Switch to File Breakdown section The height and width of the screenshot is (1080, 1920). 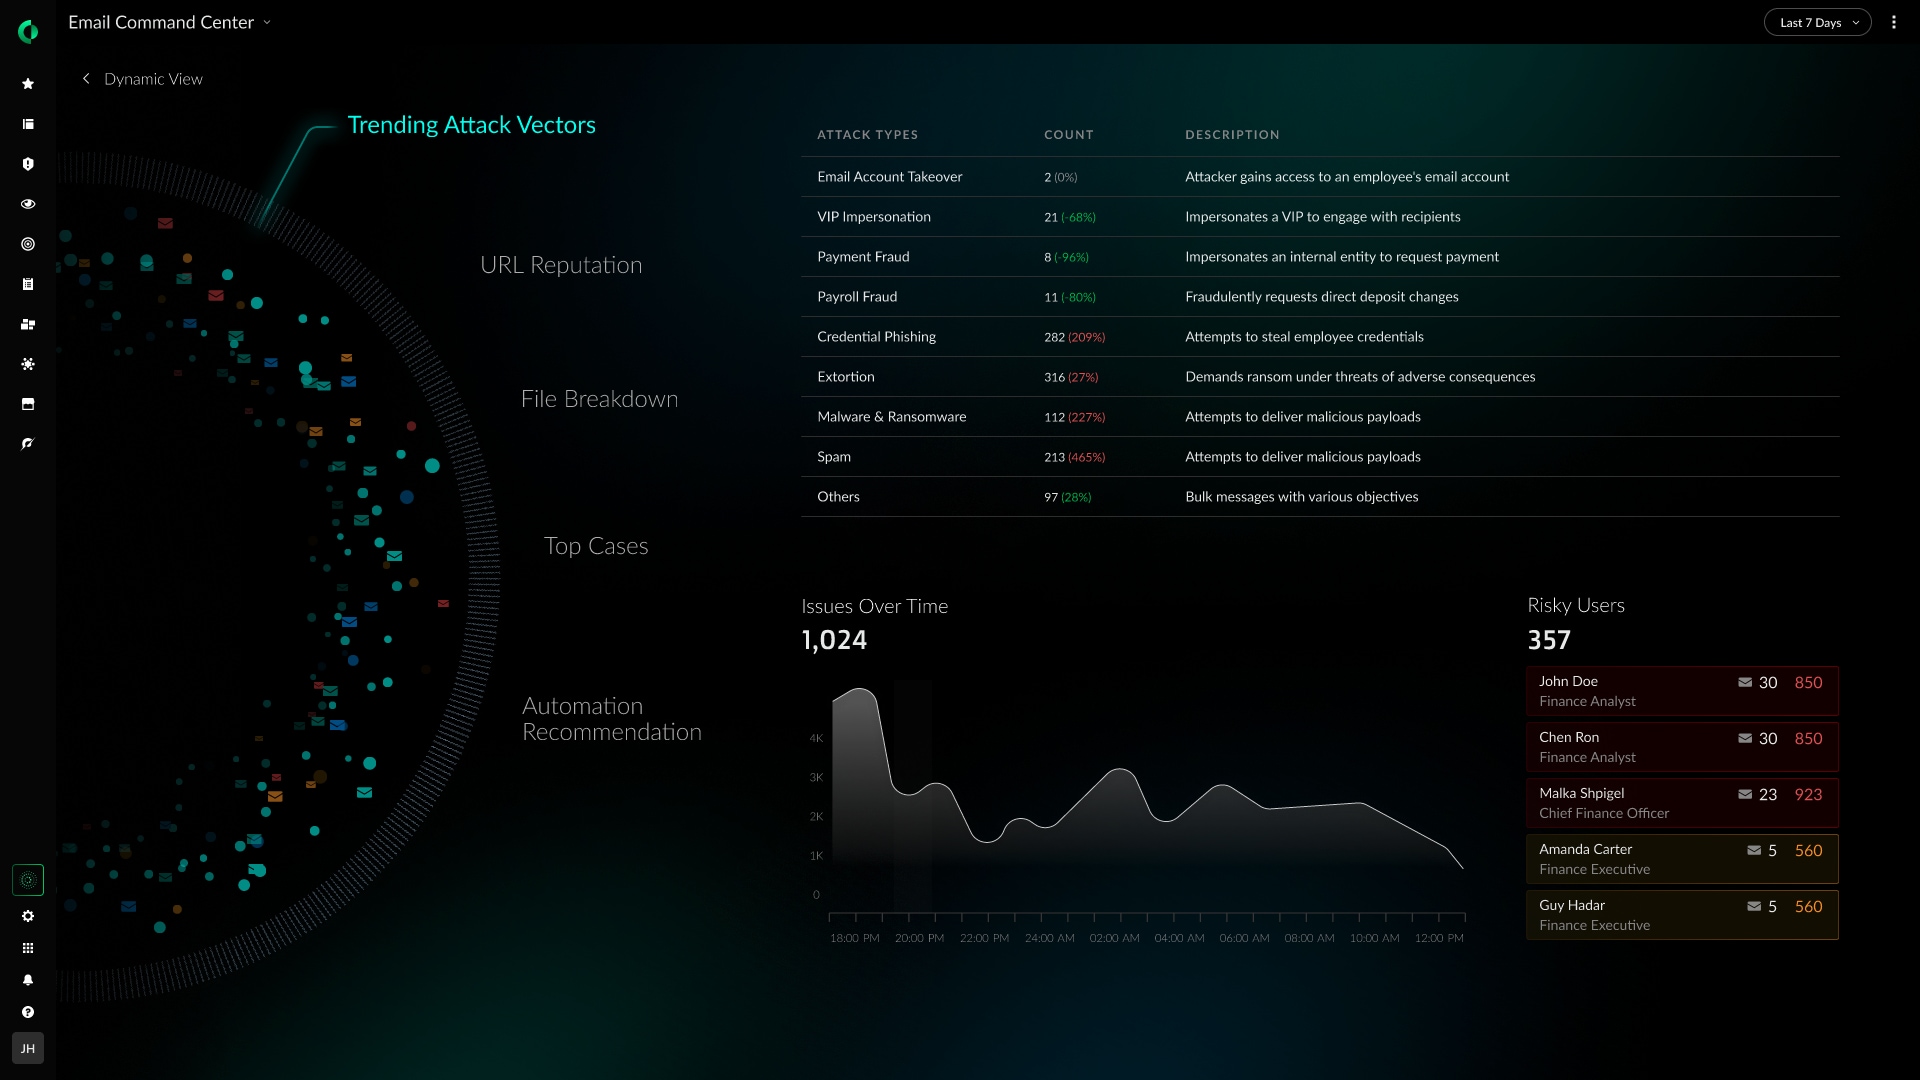click(599, 399)
